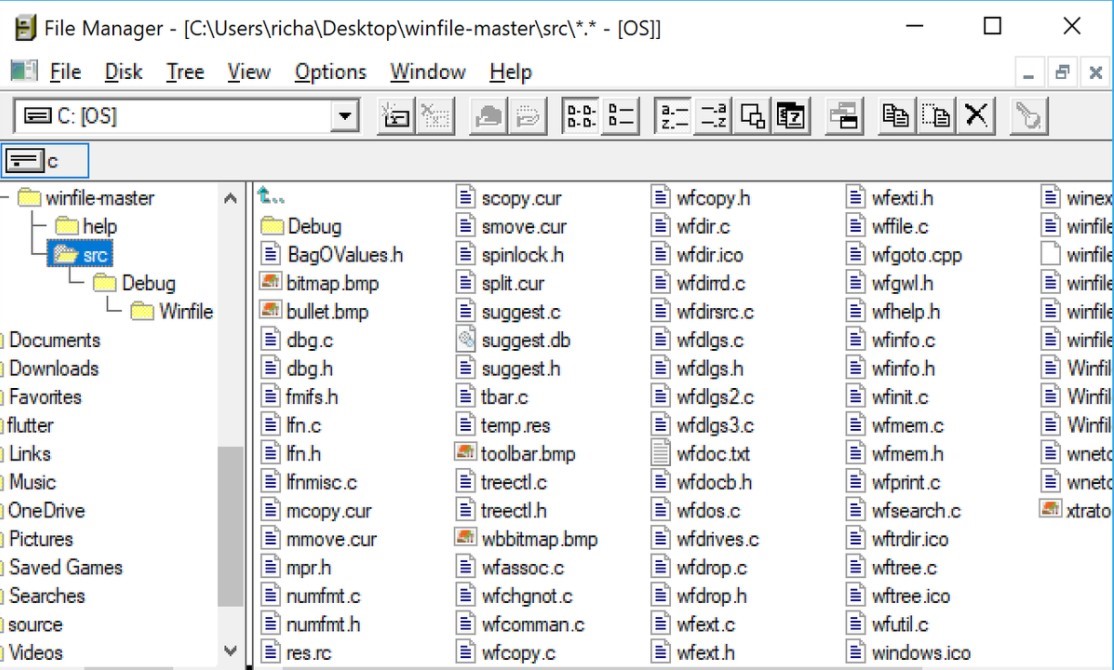The width and height of the screenshot is (1114, 670).
Task: Select the file BagOValues.h
Action: 332,254
